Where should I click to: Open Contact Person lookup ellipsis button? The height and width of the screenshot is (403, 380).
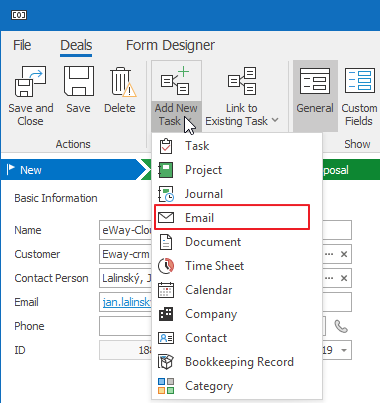[x=329, y=278]
